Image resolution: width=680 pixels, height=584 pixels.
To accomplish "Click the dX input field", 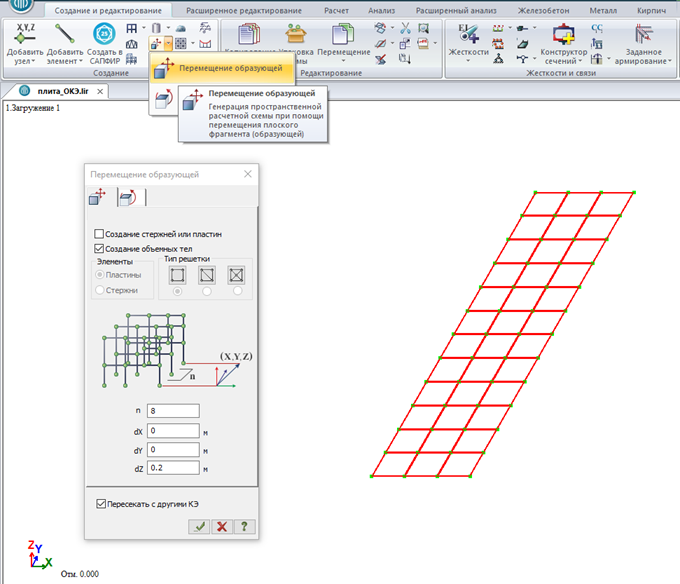I will 173,431.
